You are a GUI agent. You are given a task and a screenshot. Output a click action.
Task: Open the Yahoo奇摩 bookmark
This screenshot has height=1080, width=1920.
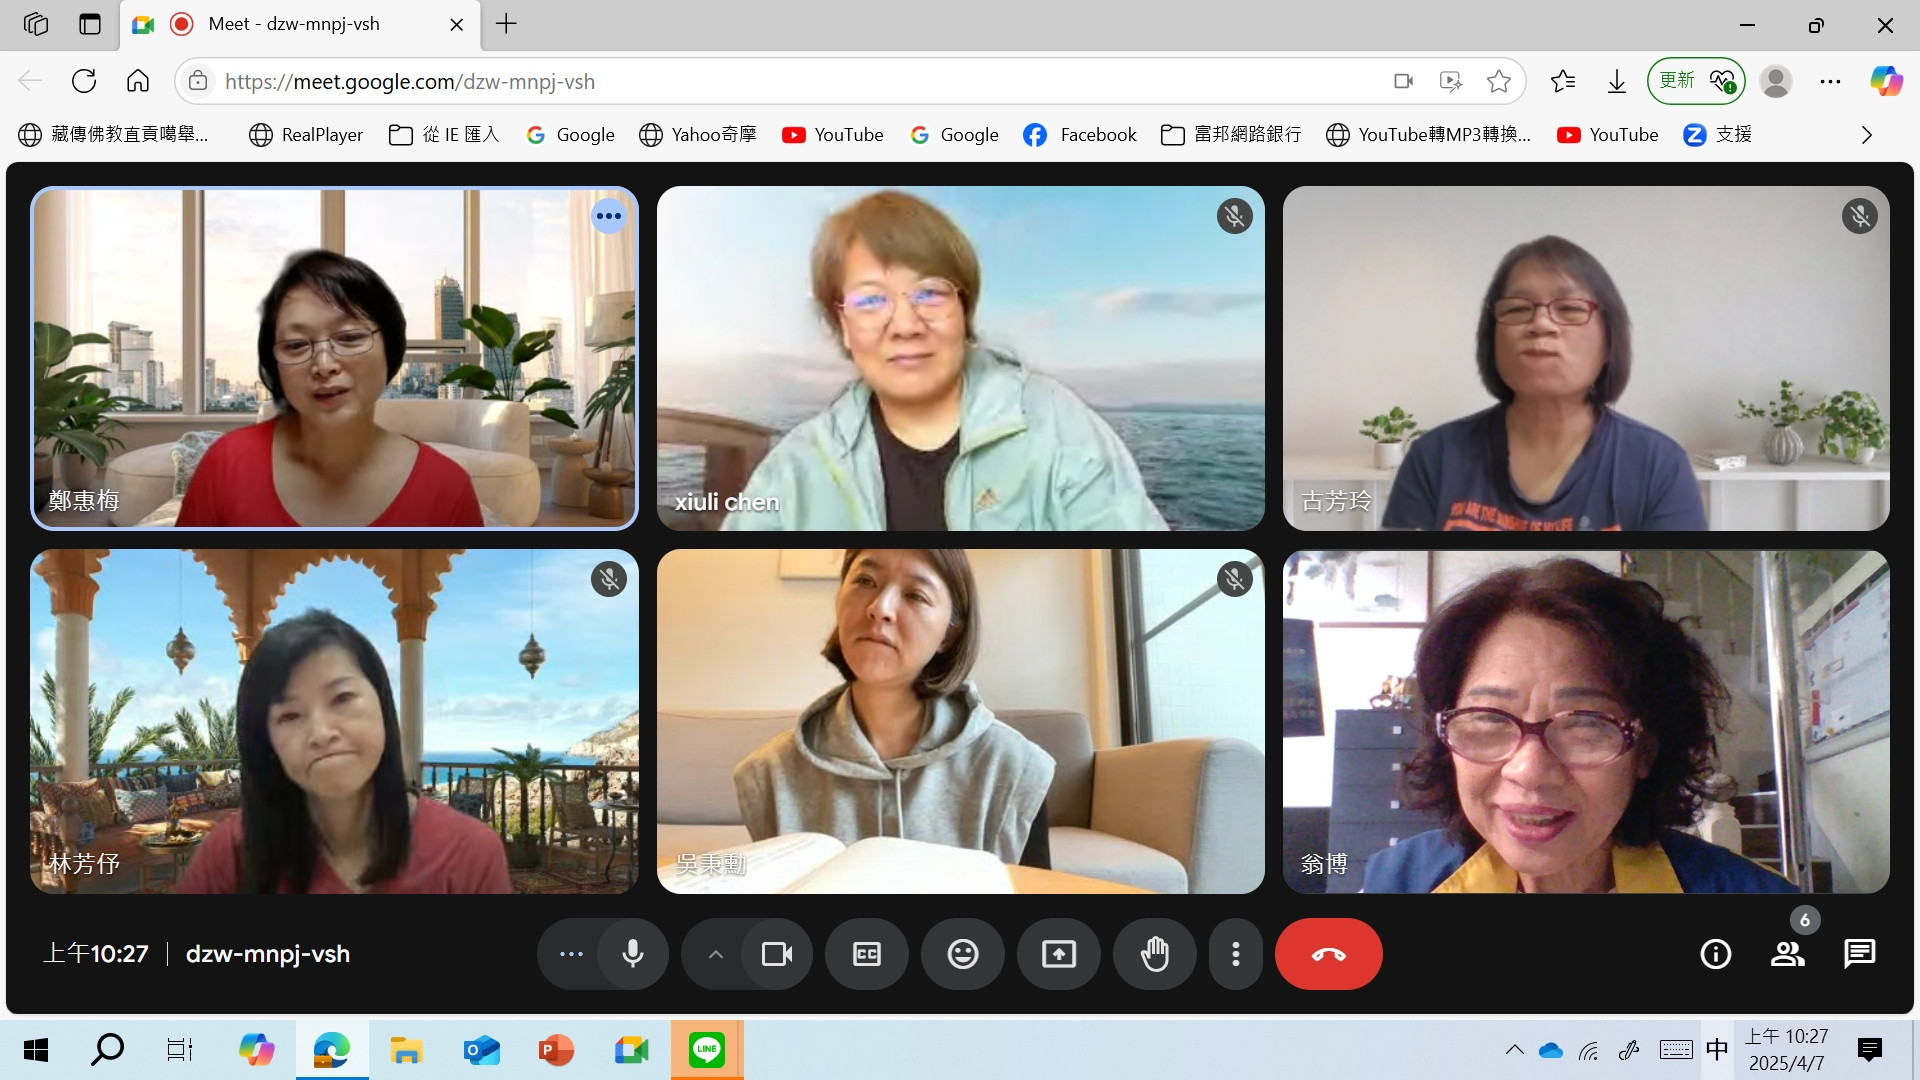click(698, 135)
